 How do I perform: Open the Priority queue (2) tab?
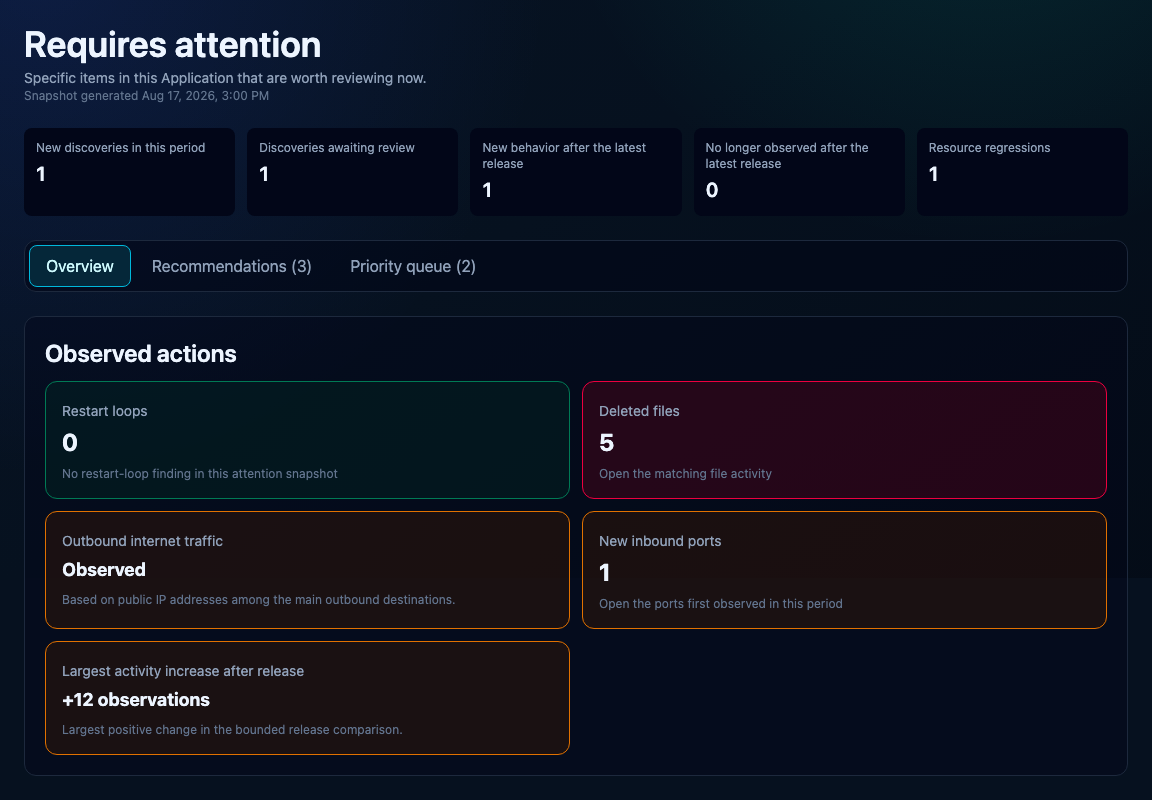tap(413, 266)
